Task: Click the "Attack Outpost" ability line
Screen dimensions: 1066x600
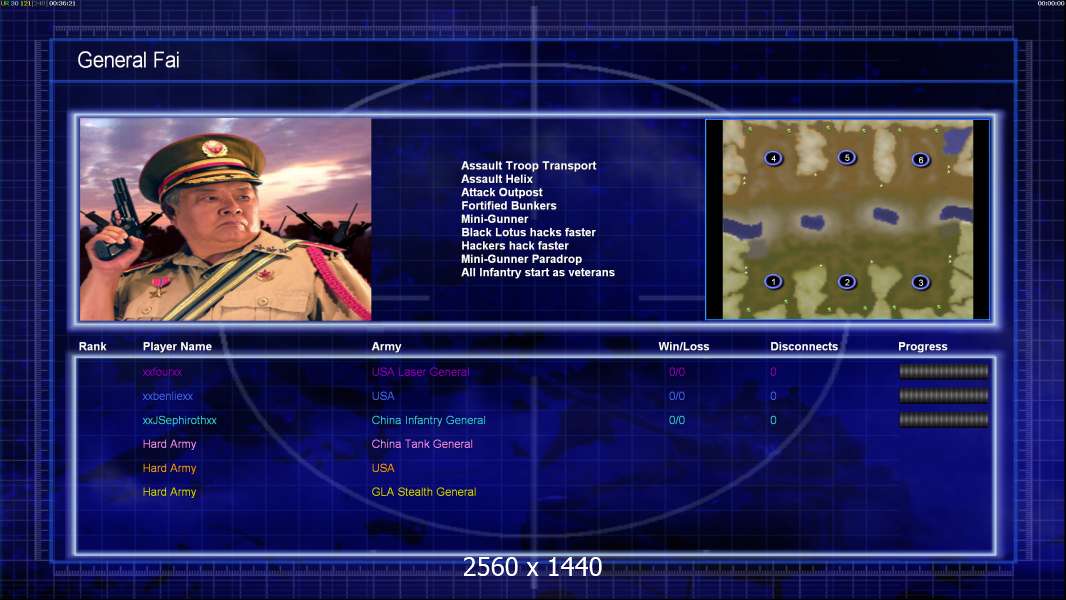Action: click(x=502, y=192)
